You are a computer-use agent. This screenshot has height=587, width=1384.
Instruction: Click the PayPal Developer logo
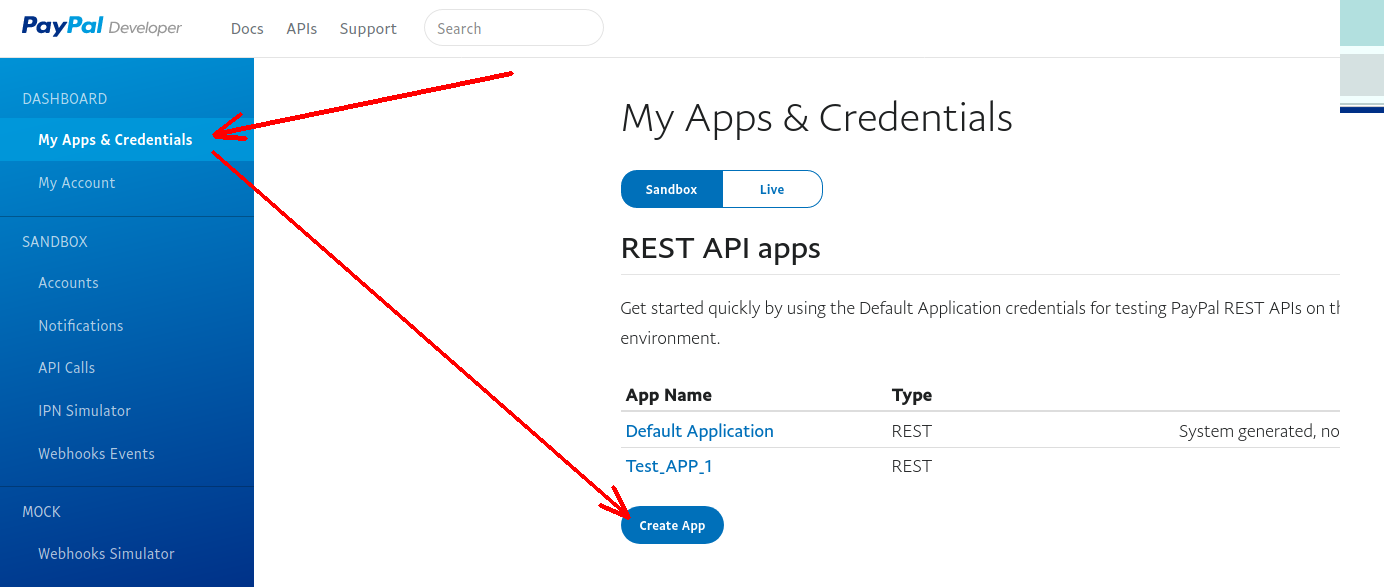click(x=101, y=27)
